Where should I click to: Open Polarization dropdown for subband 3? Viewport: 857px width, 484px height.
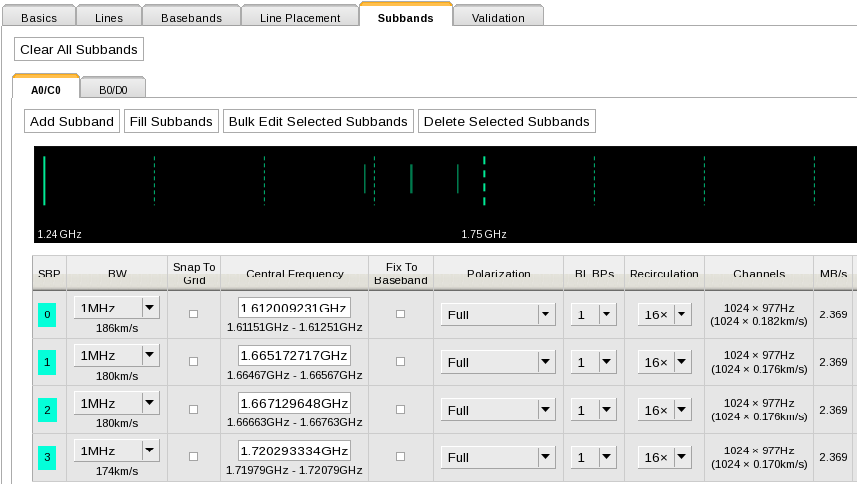pyautogui.click(x=498, y=458)
